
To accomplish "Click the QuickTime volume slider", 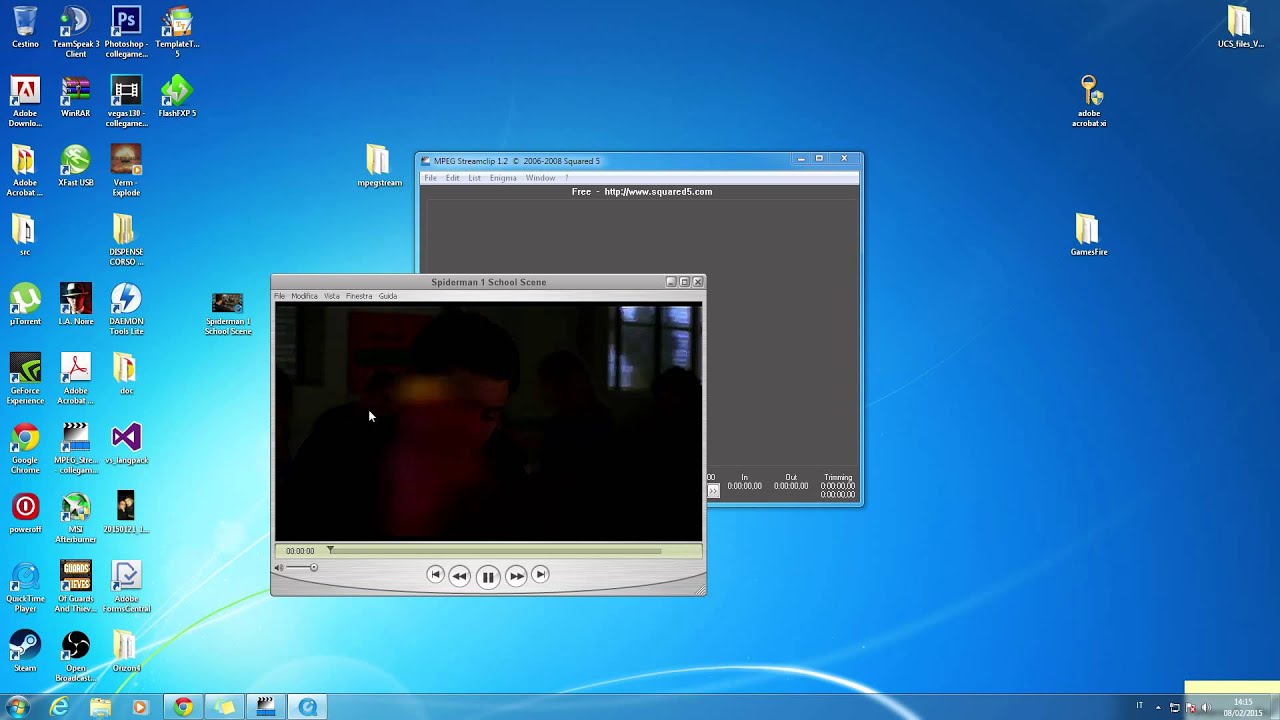I will pyautogui.click(x=301, y=568).
